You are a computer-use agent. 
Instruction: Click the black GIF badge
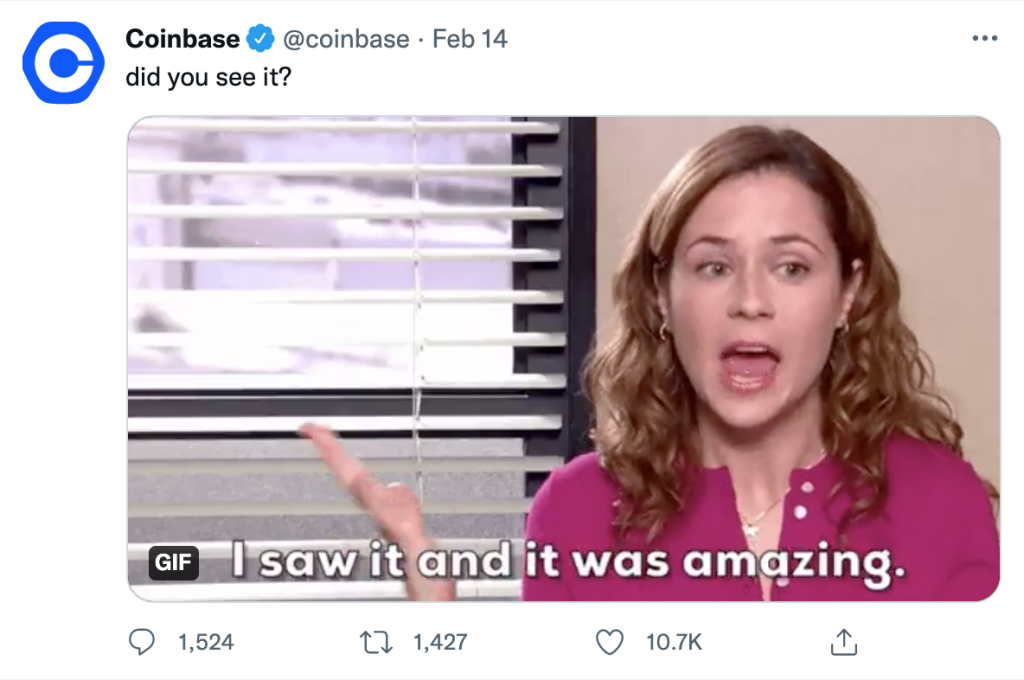pos(174,562)
